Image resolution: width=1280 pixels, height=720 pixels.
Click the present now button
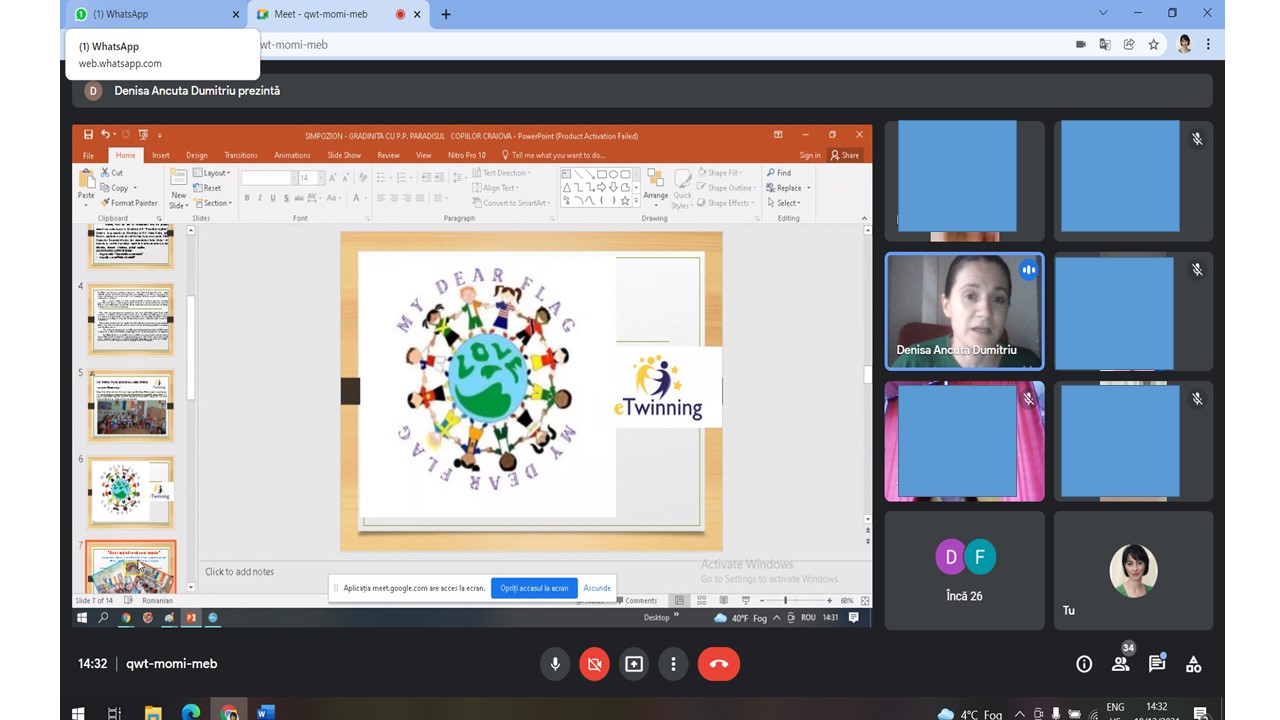634,664
